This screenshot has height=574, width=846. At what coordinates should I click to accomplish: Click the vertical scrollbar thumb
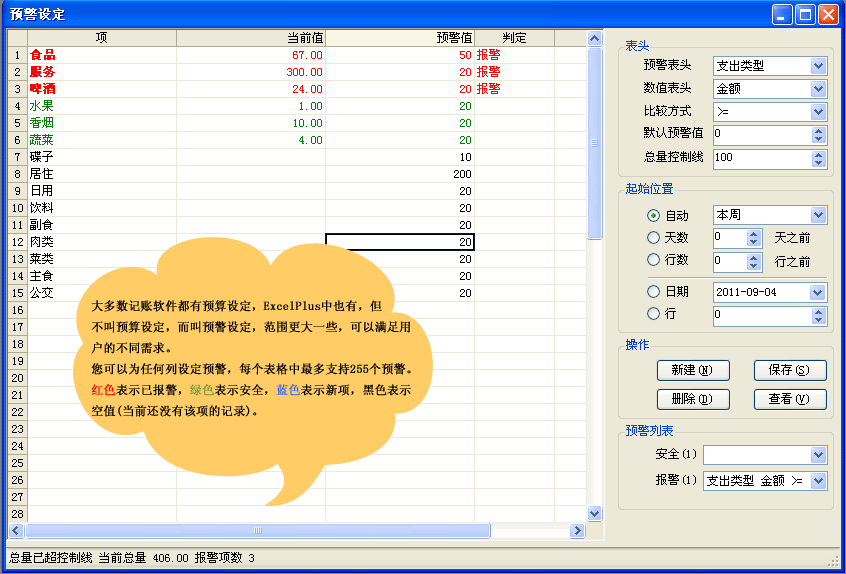[x=595, y=143]
